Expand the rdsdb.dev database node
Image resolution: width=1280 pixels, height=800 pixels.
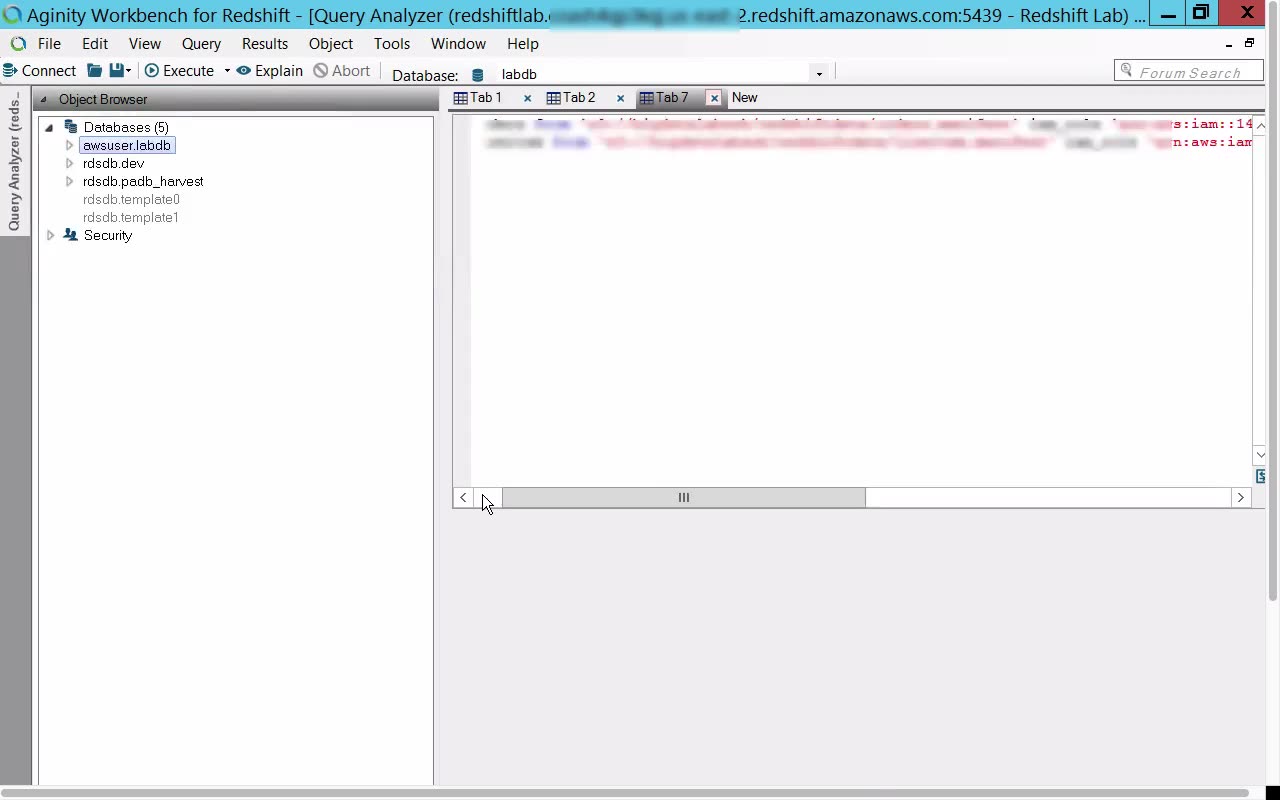pos(69,163)
